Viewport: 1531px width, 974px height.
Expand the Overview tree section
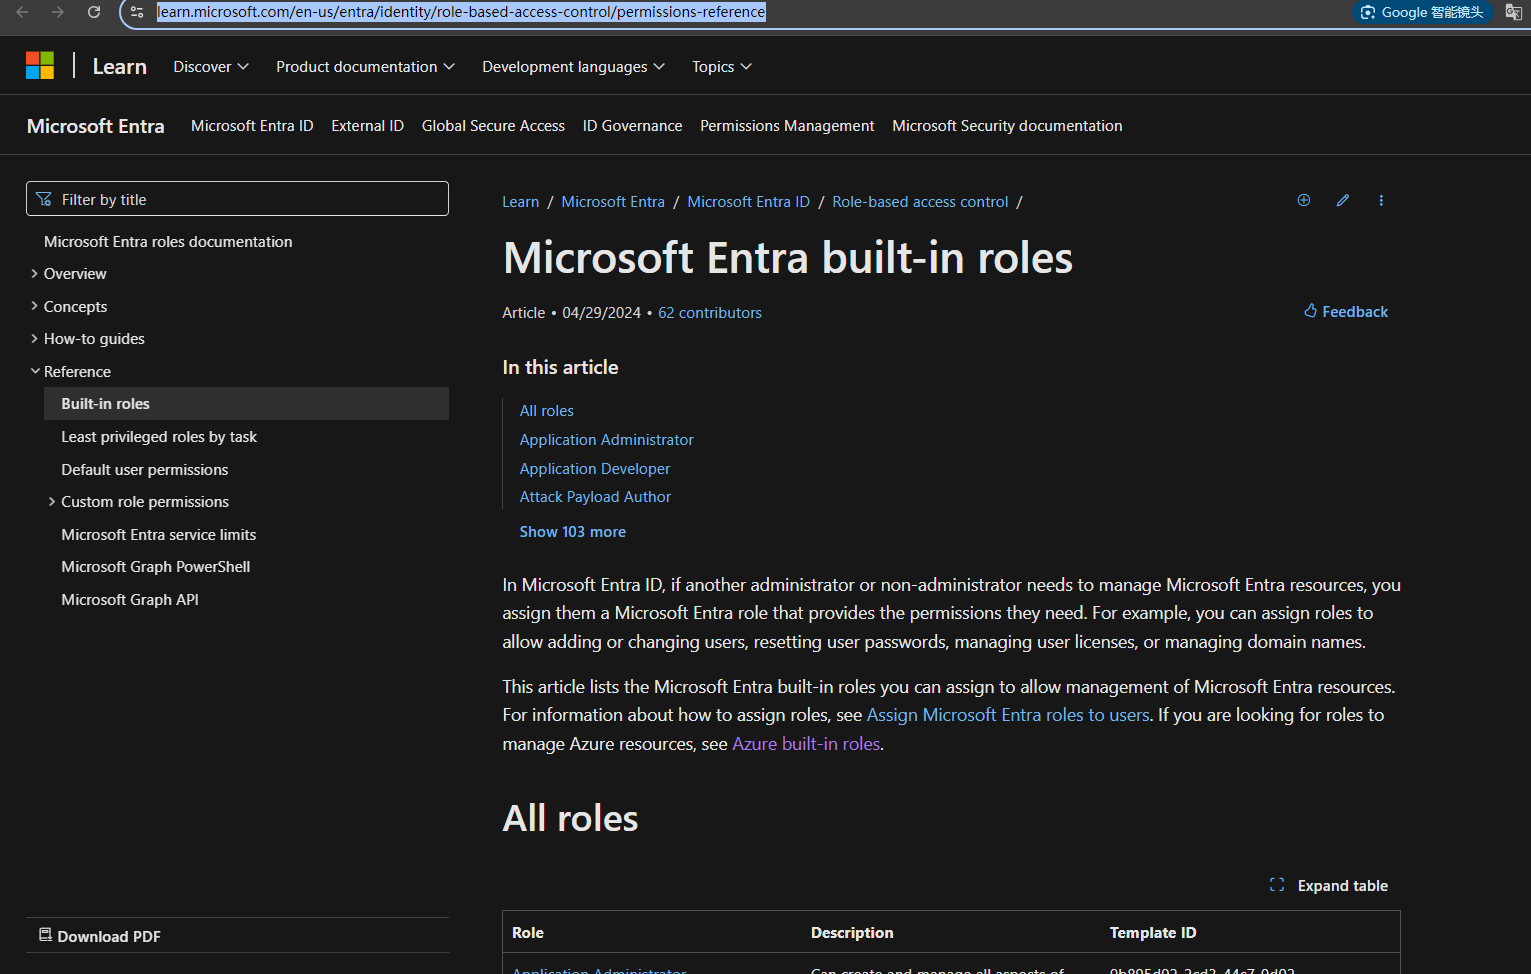35,273
